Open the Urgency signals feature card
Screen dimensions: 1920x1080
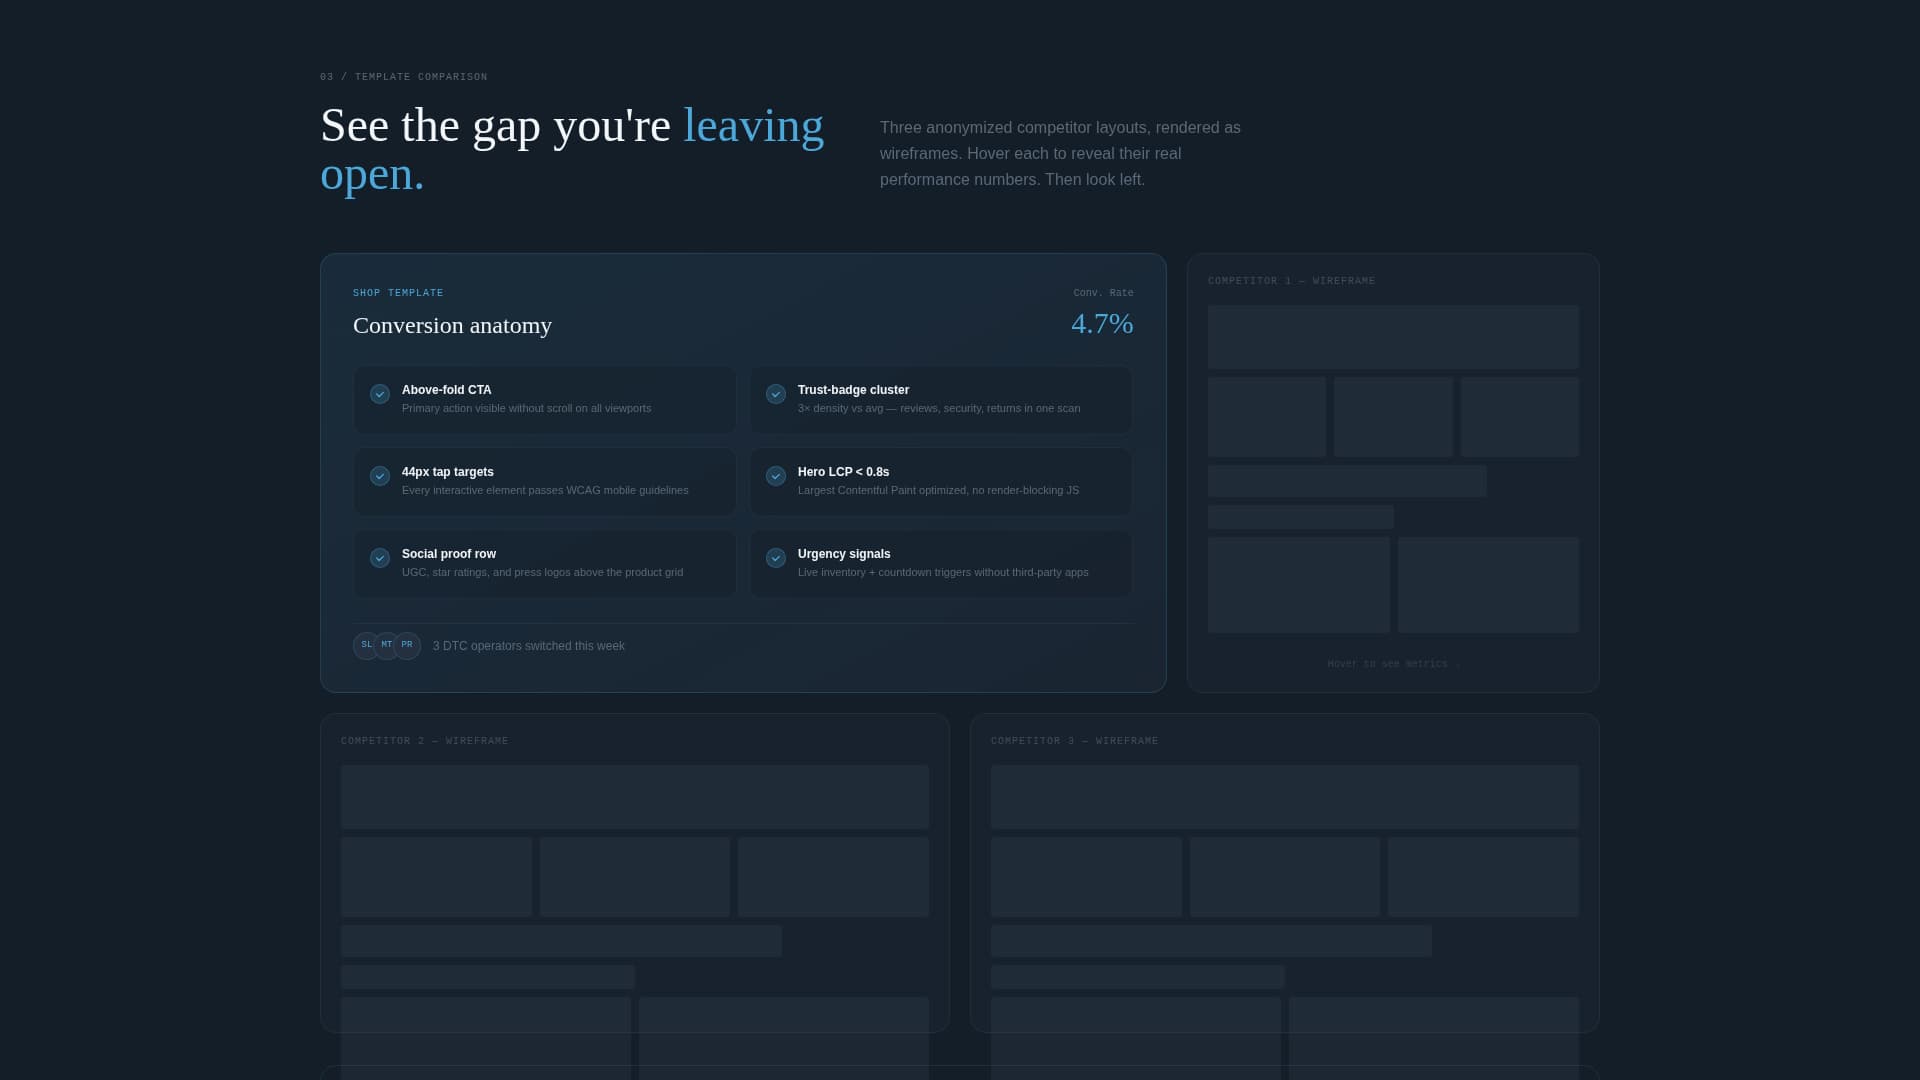pos(941,564)
